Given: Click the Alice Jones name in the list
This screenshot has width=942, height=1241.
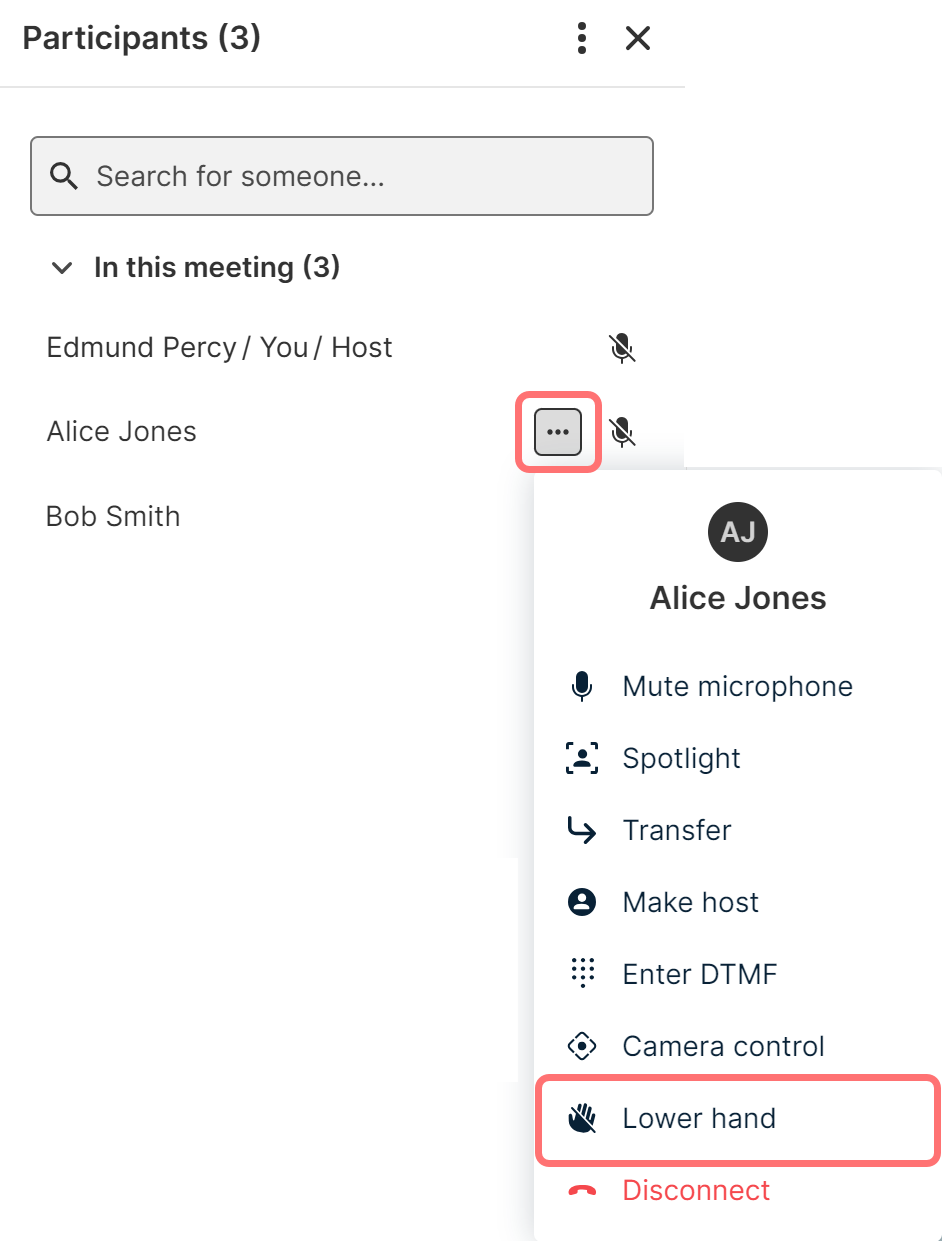Looking at the screenshot, I should click(122, 432).
